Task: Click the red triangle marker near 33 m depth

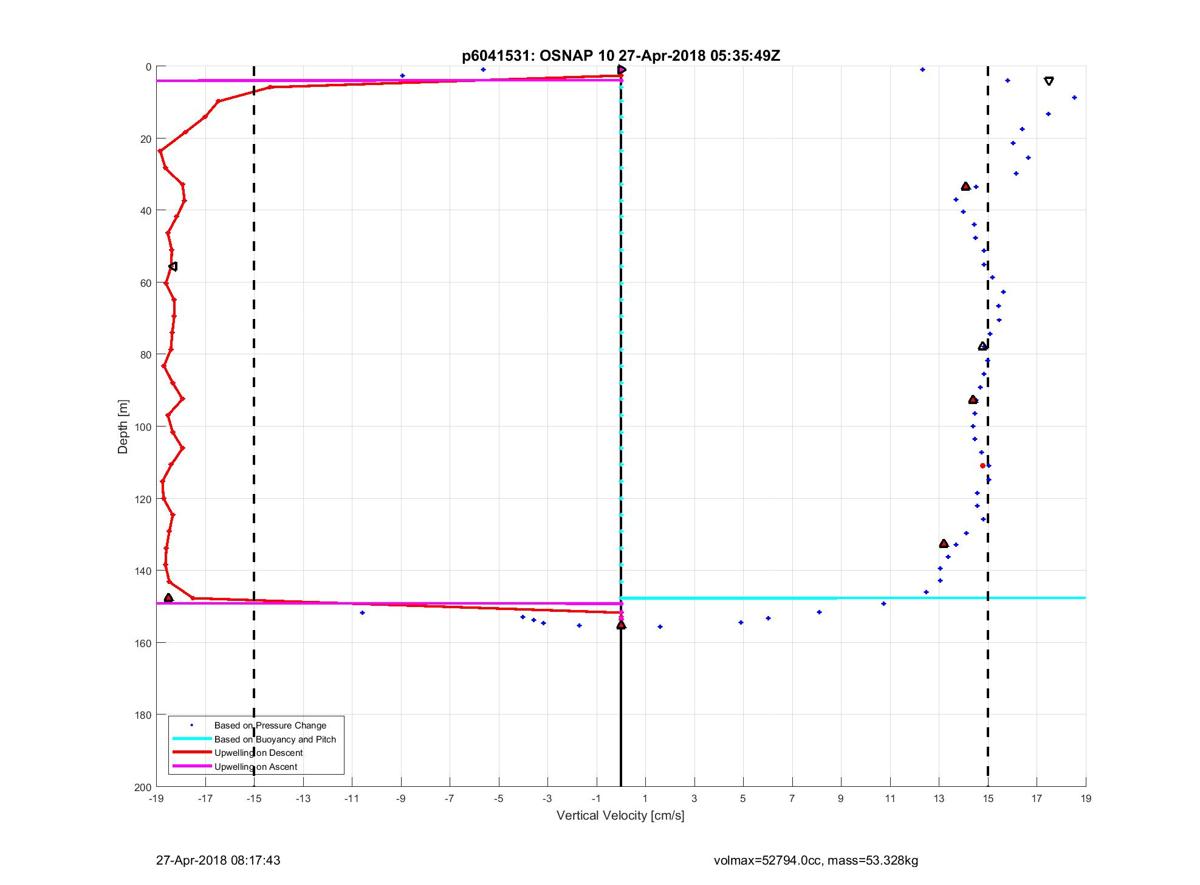Action: click(x=965, y=186)
